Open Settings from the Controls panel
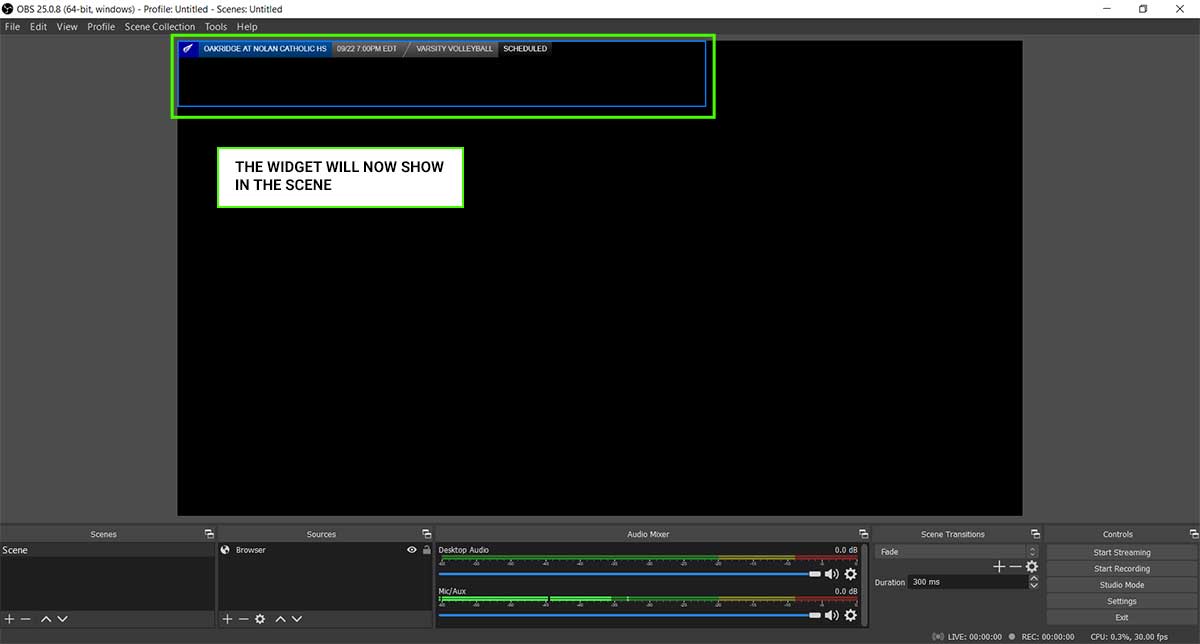Viewport: 1200px width, 644px height. [1122, 601]
